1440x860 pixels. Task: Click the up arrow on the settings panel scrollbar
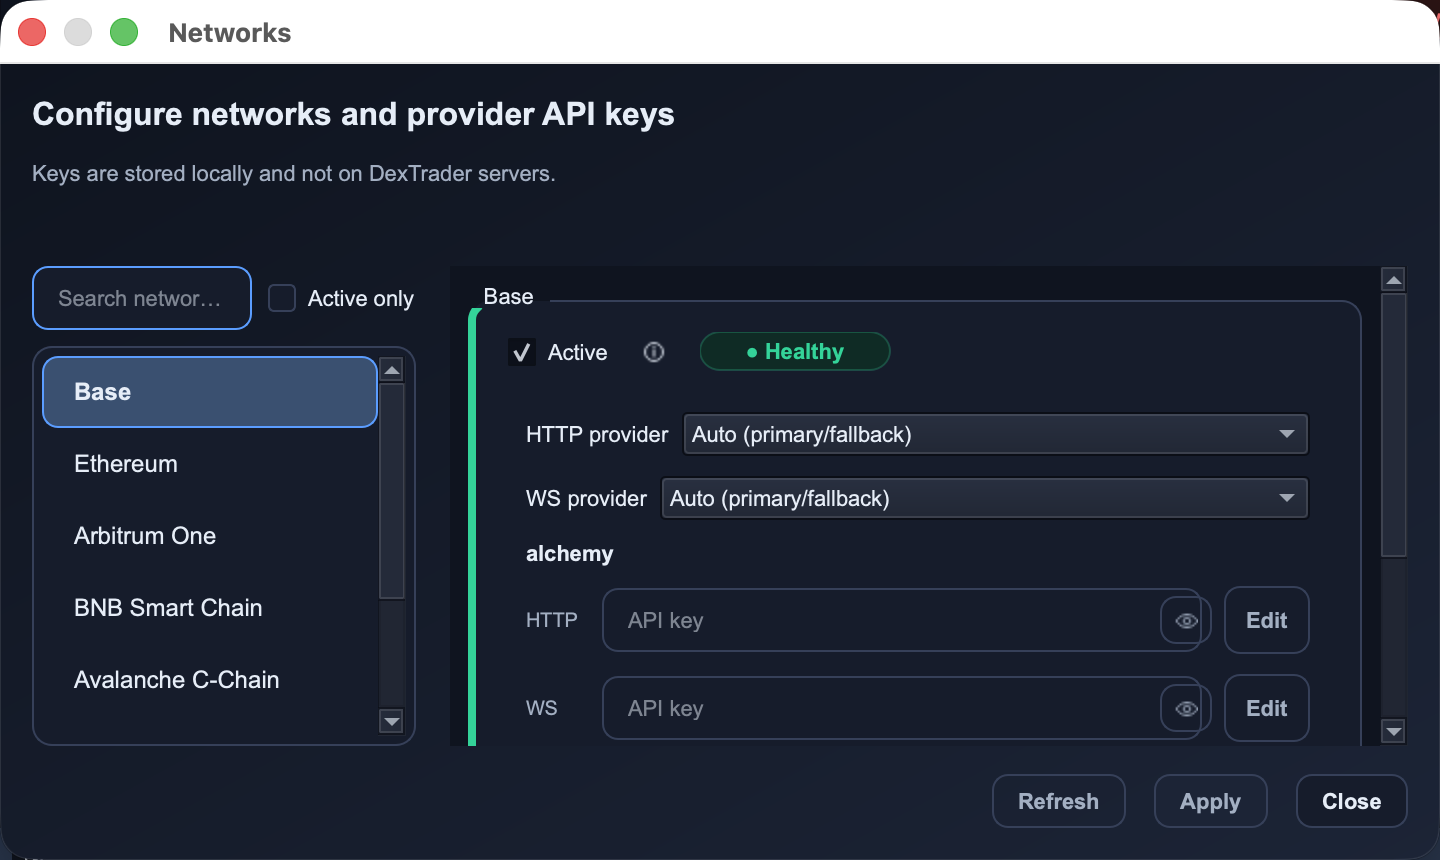(x=1393, y=278)
